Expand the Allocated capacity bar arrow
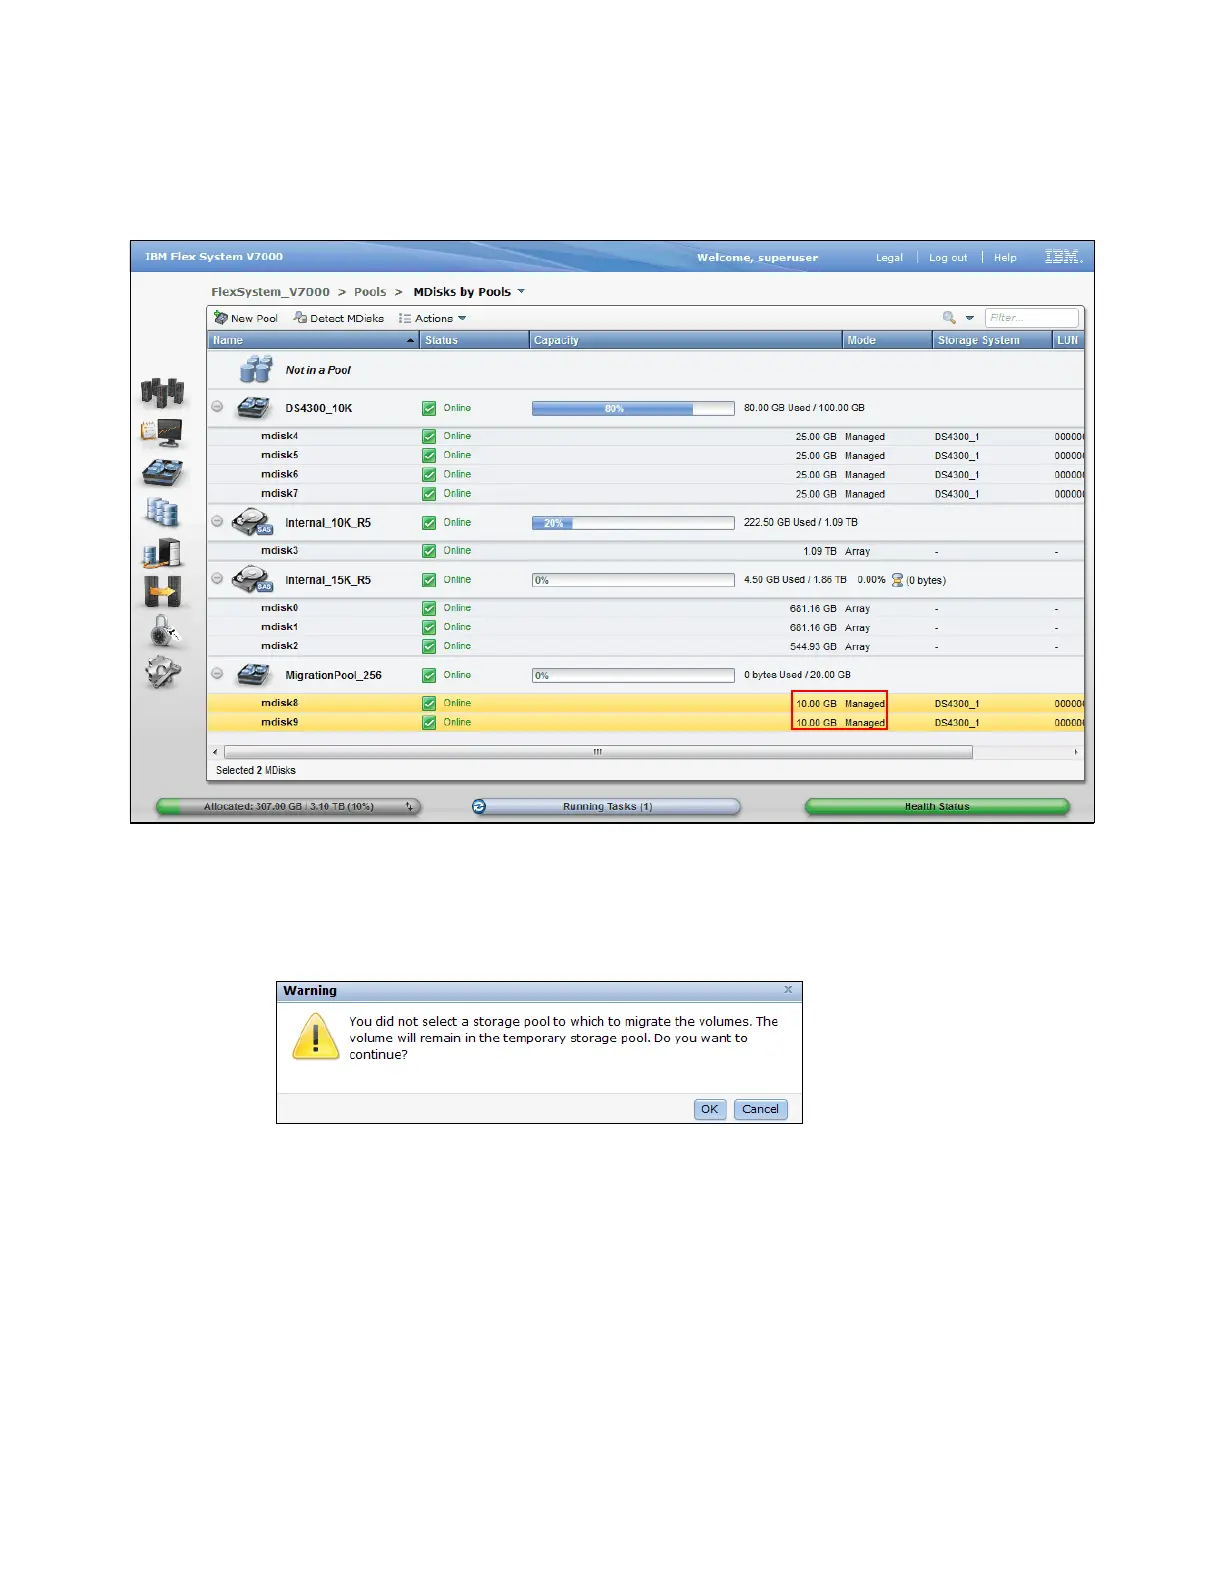 pos(409,807)
